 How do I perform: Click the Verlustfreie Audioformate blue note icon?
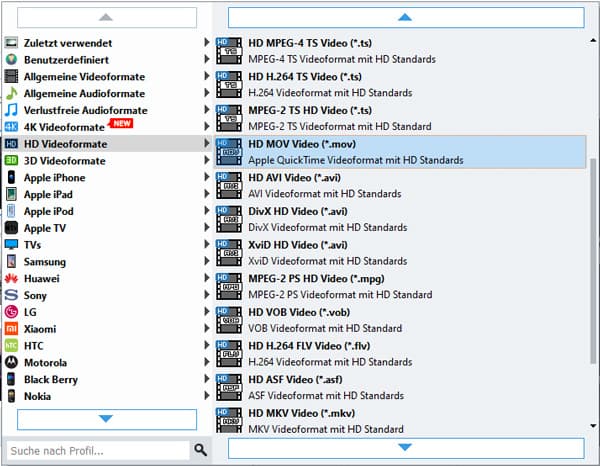click(x=11, y=110)
